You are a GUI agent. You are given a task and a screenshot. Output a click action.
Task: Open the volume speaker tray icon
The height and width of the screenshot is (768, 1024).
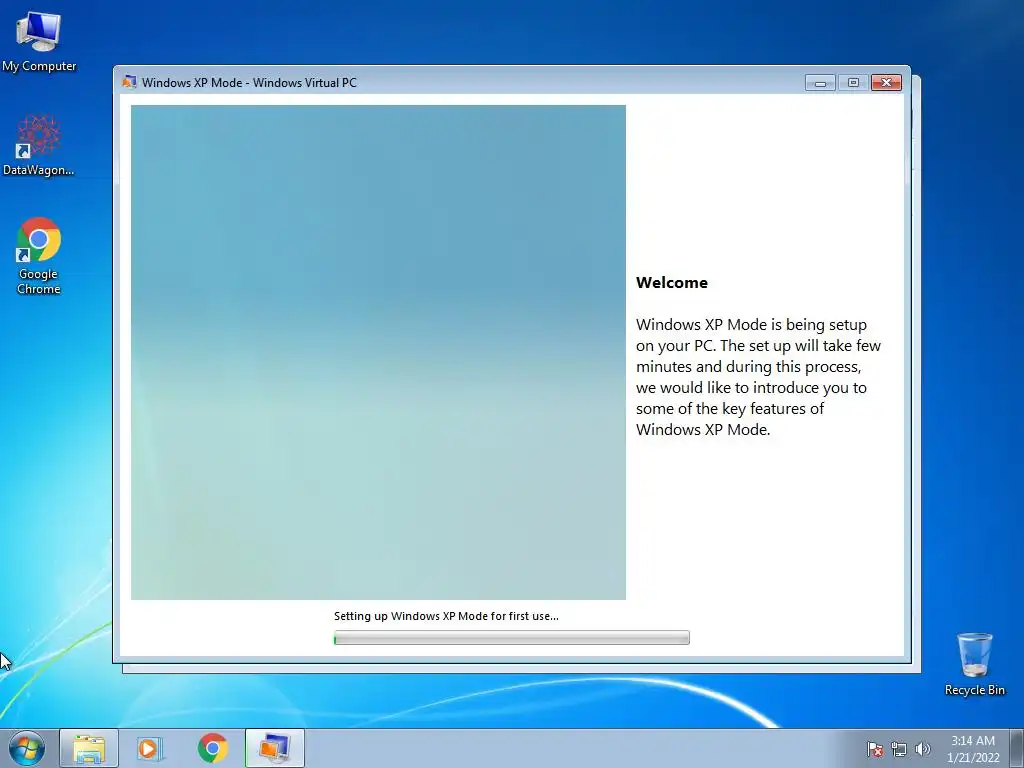922,749
